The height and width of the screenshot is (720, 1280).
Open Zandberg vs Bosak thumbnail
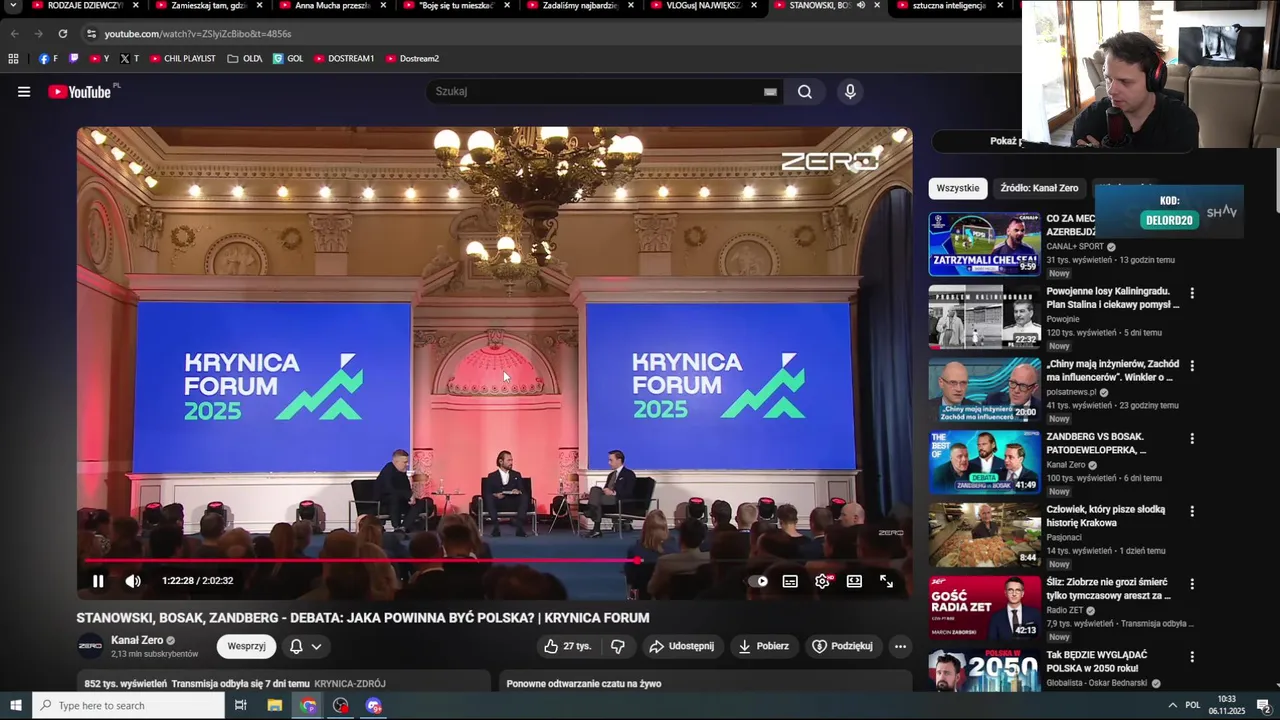(x=985, y=463)
